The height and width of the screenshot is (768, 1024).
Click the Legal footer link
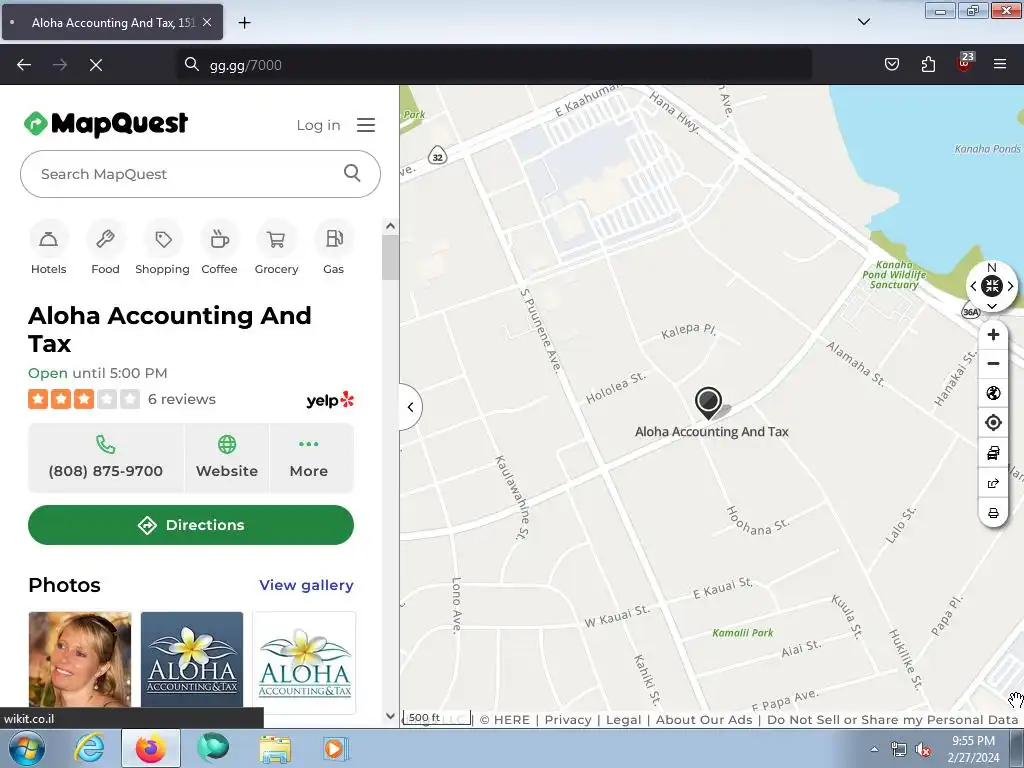click(624, 720)
